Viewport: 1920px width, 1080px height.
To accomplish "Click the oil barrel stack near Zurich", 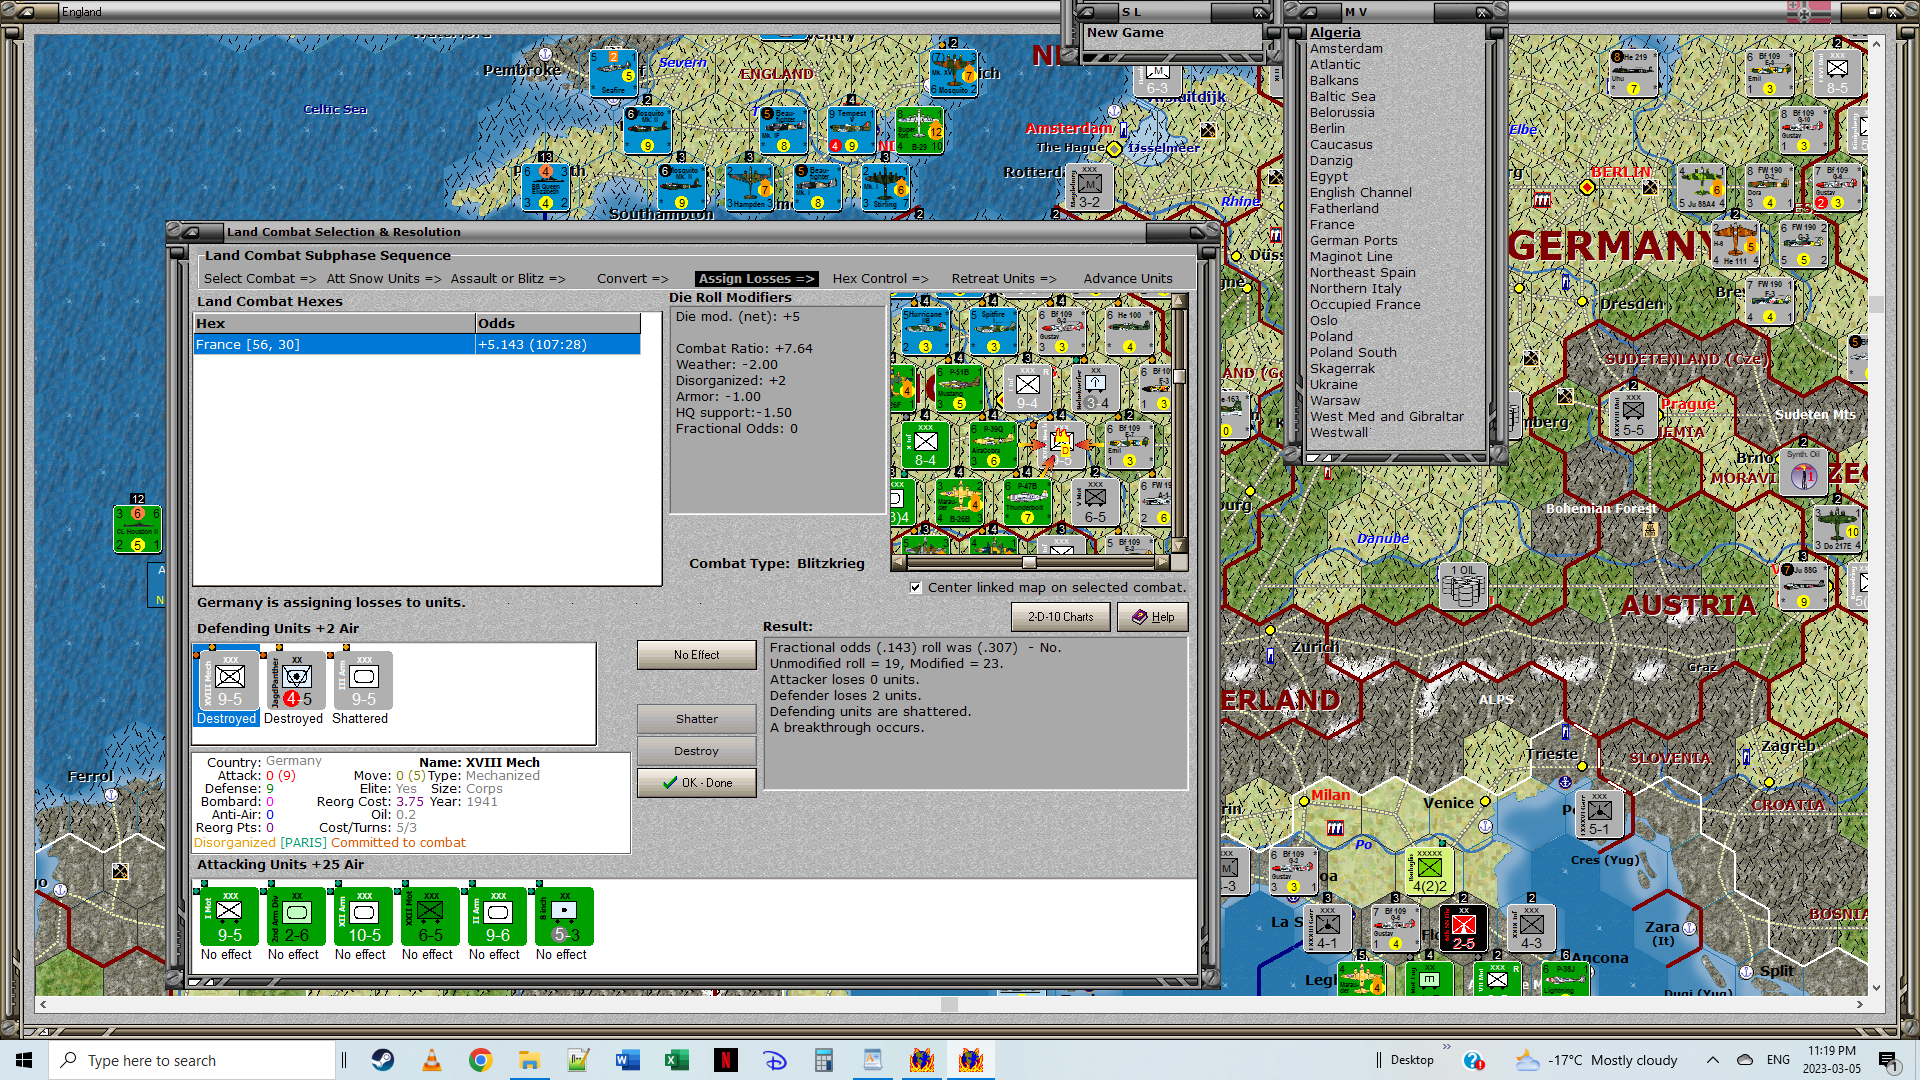I will pyautogui.click(x=1463, y=585).
